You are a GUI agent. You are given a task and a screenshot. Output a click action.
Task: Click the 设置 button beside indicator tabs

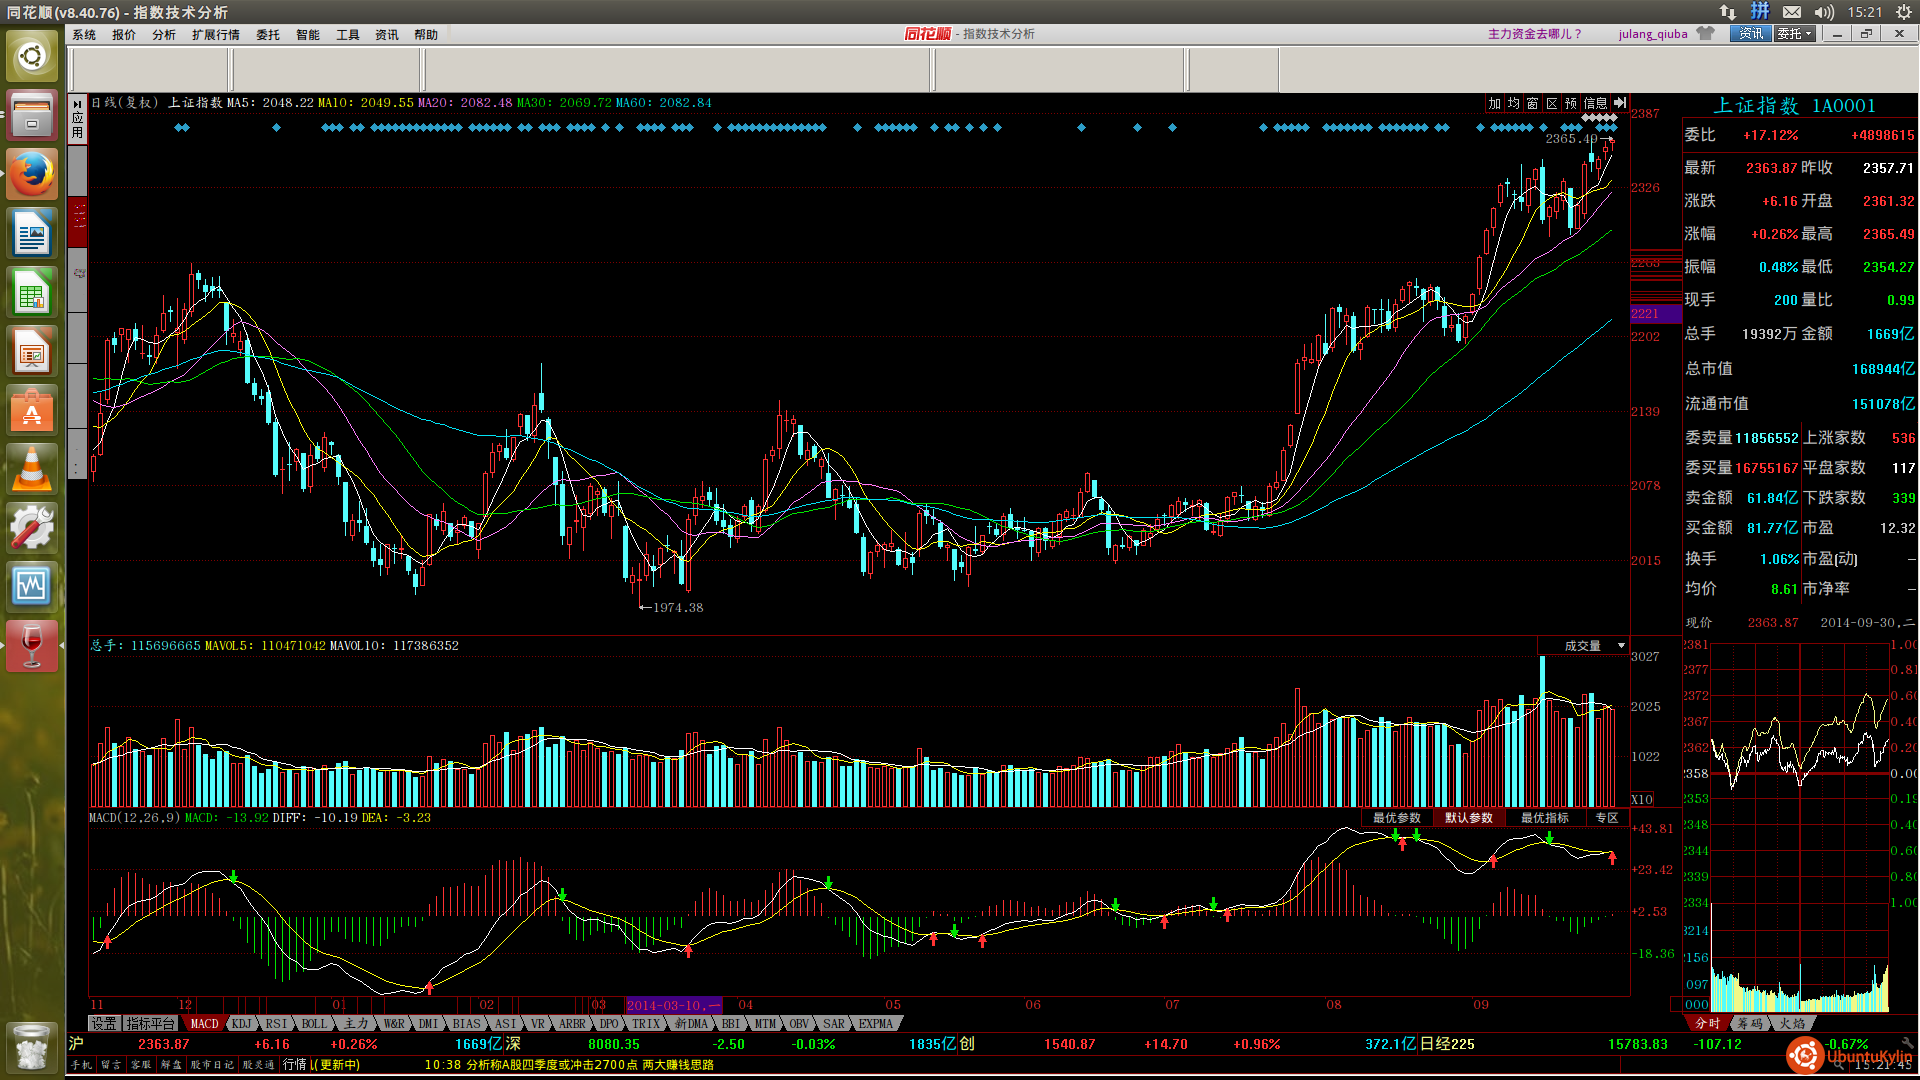[x=104, y=1024]
